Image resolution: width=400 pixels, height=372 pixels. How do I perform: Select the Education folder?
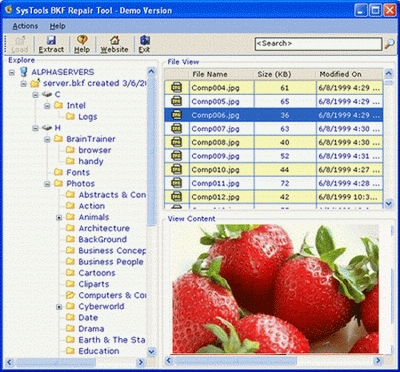point(99,351)
